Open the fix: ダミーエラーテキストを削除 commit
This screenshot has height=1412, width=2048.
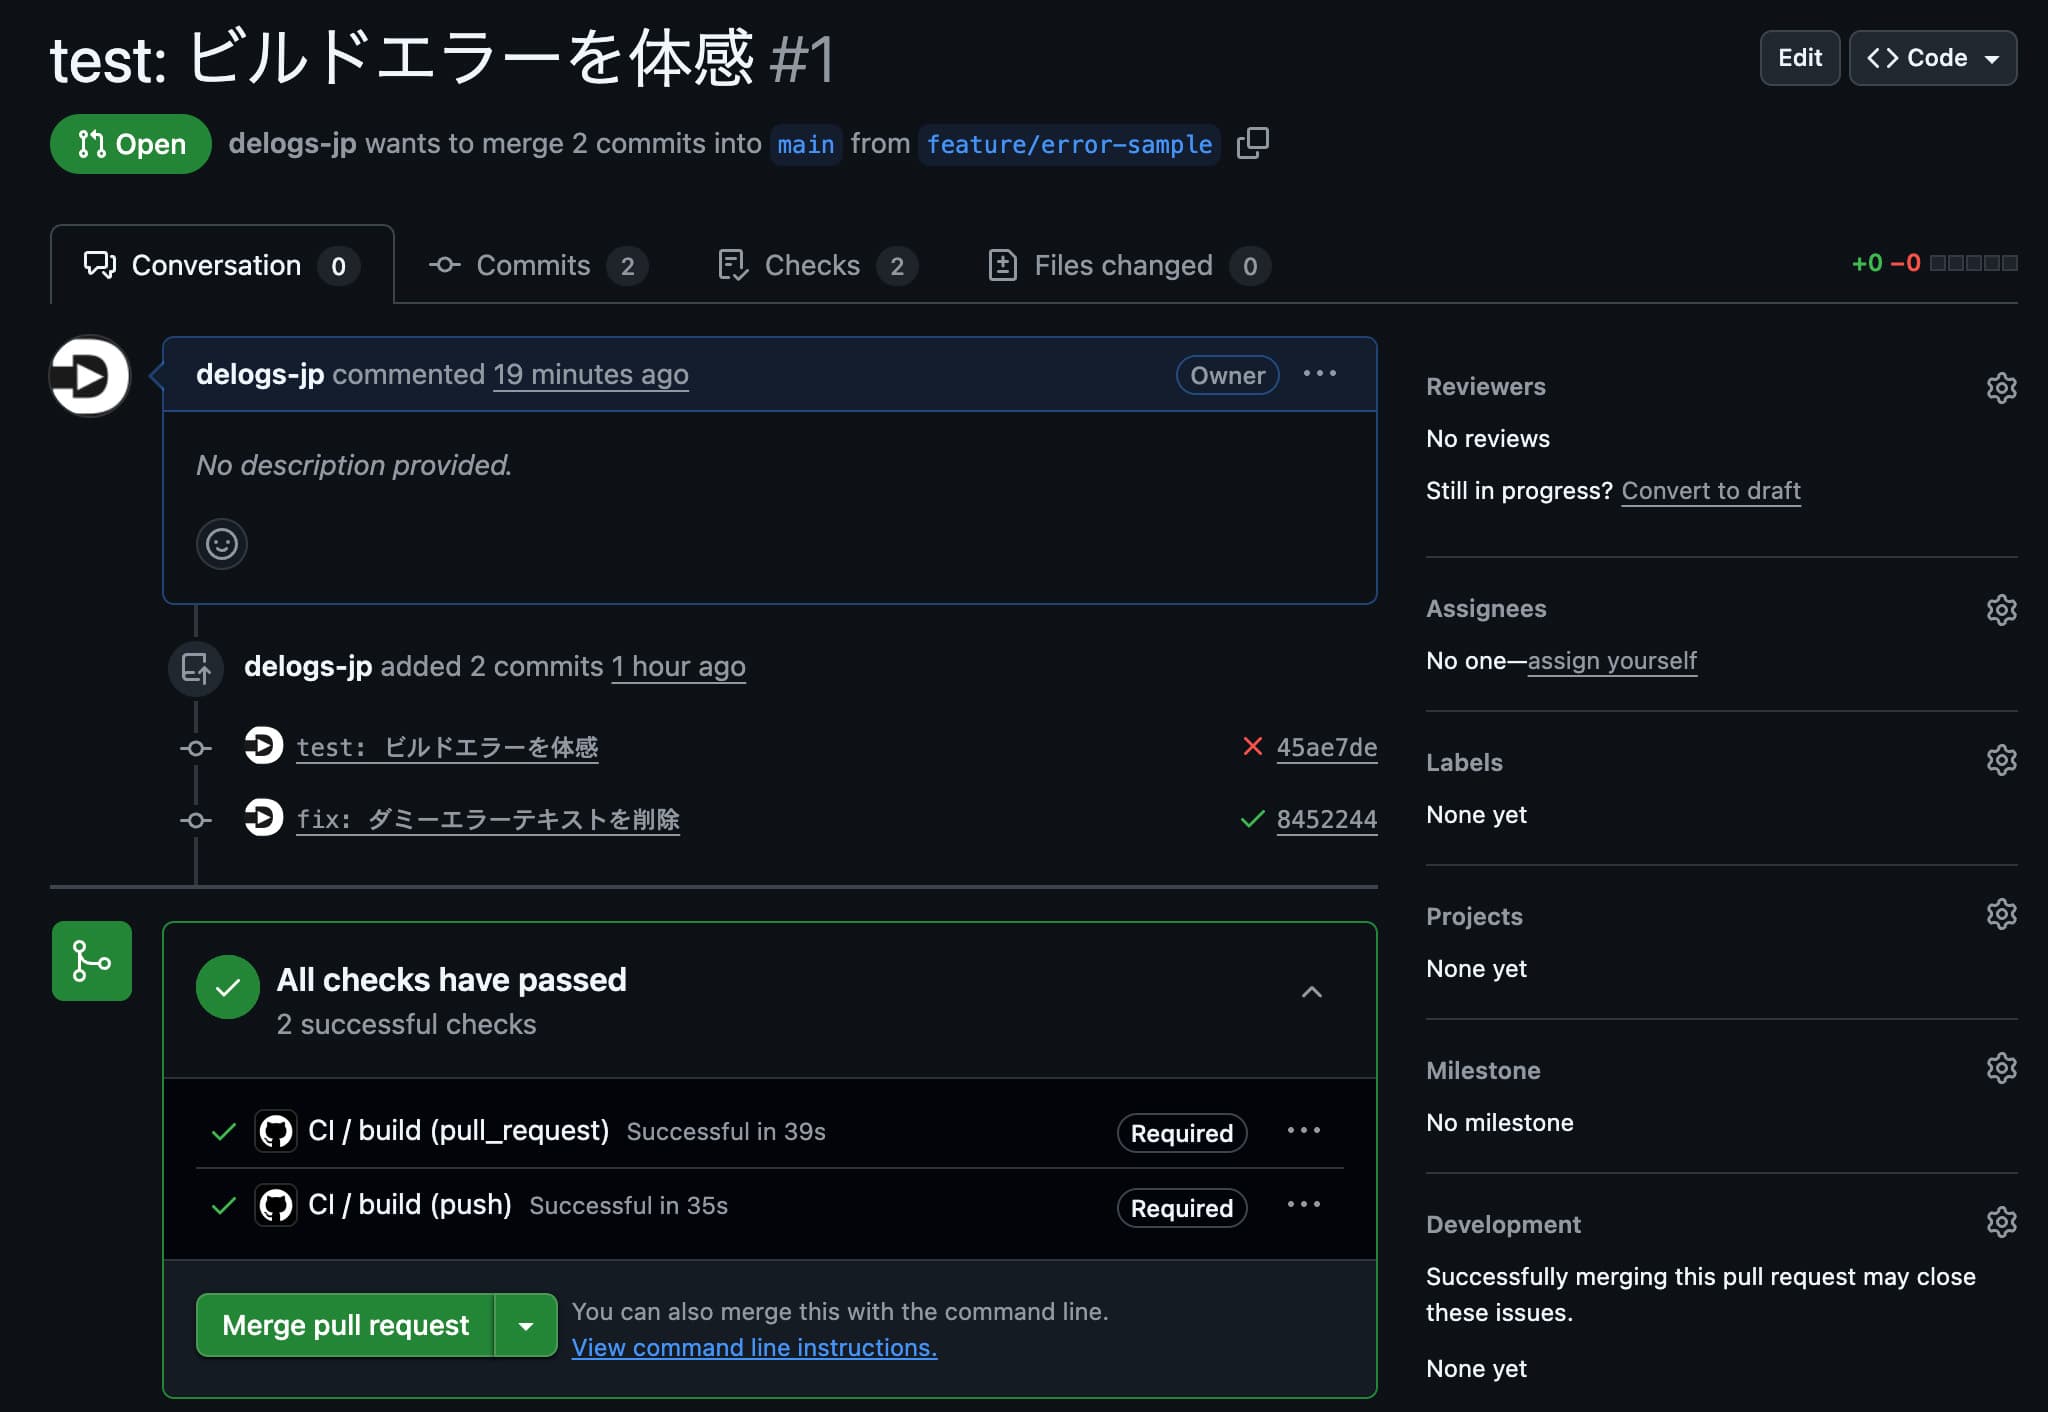point(488,819)
